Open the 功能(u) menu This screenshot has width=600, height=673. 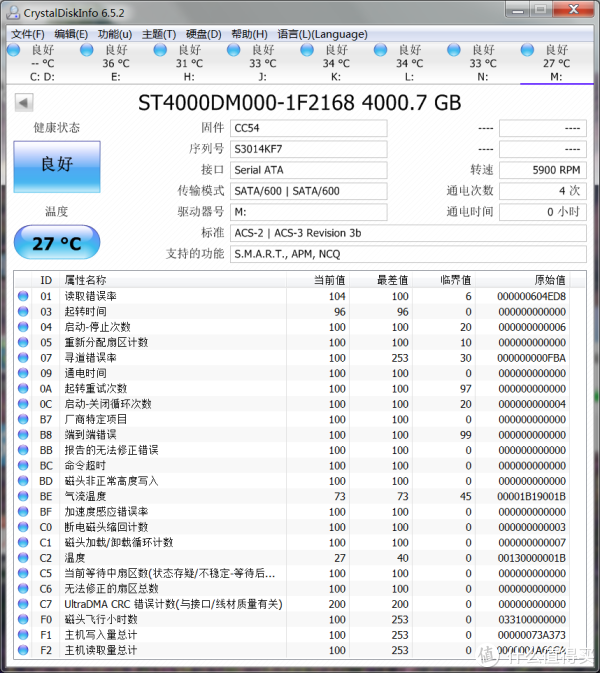(115, 34)
